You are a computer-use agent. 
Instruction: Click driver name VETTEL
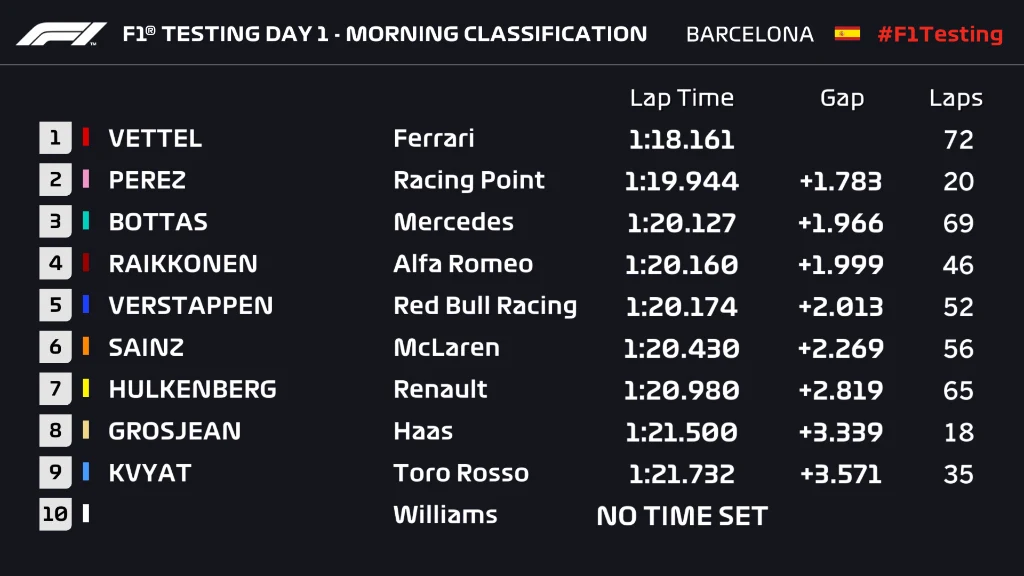click(155, 139)
